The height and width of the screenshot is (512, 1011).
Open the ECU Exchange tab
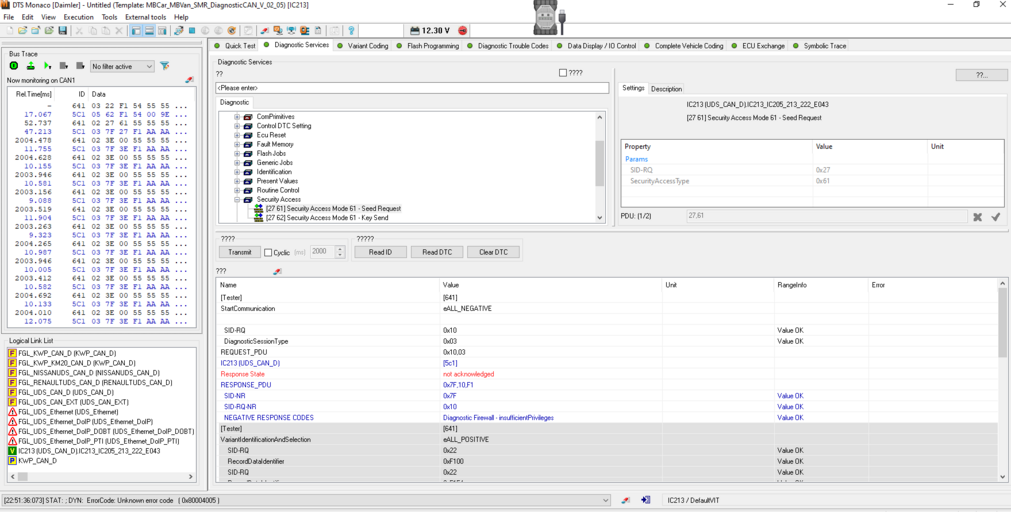[x=758, y=46]
